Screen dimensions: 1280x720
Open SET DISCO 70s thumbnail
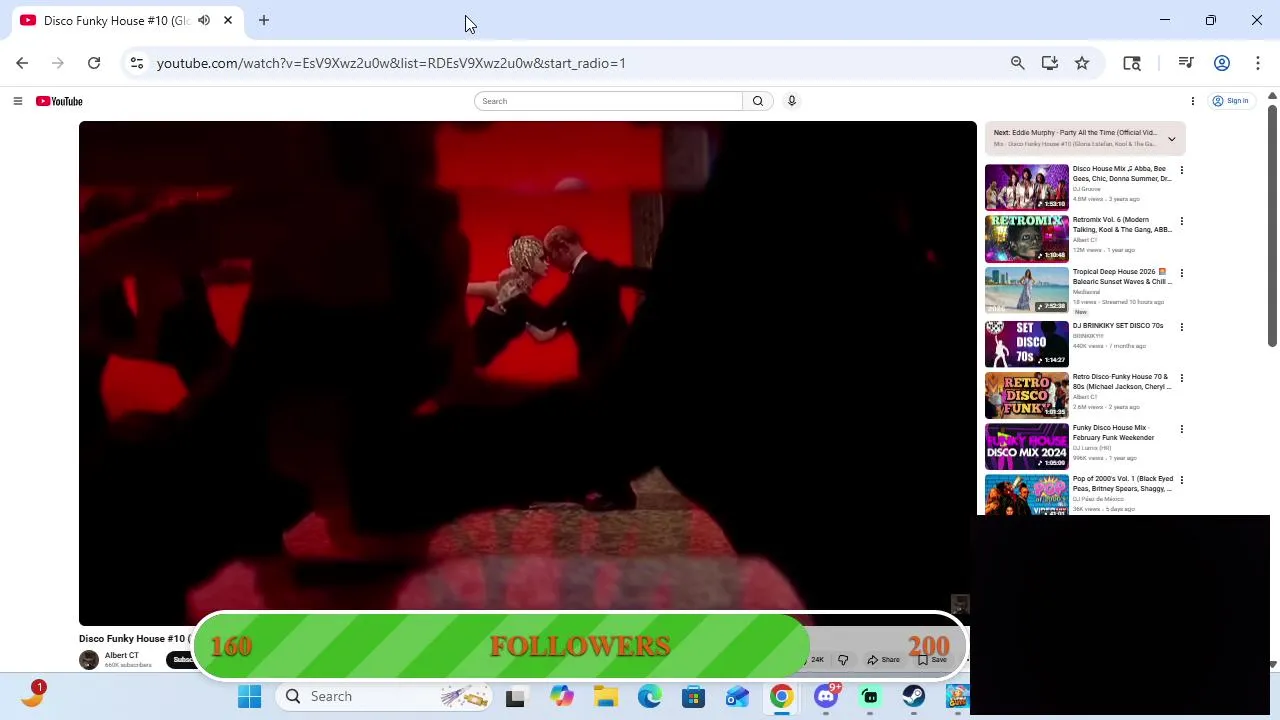point(1026,343)
